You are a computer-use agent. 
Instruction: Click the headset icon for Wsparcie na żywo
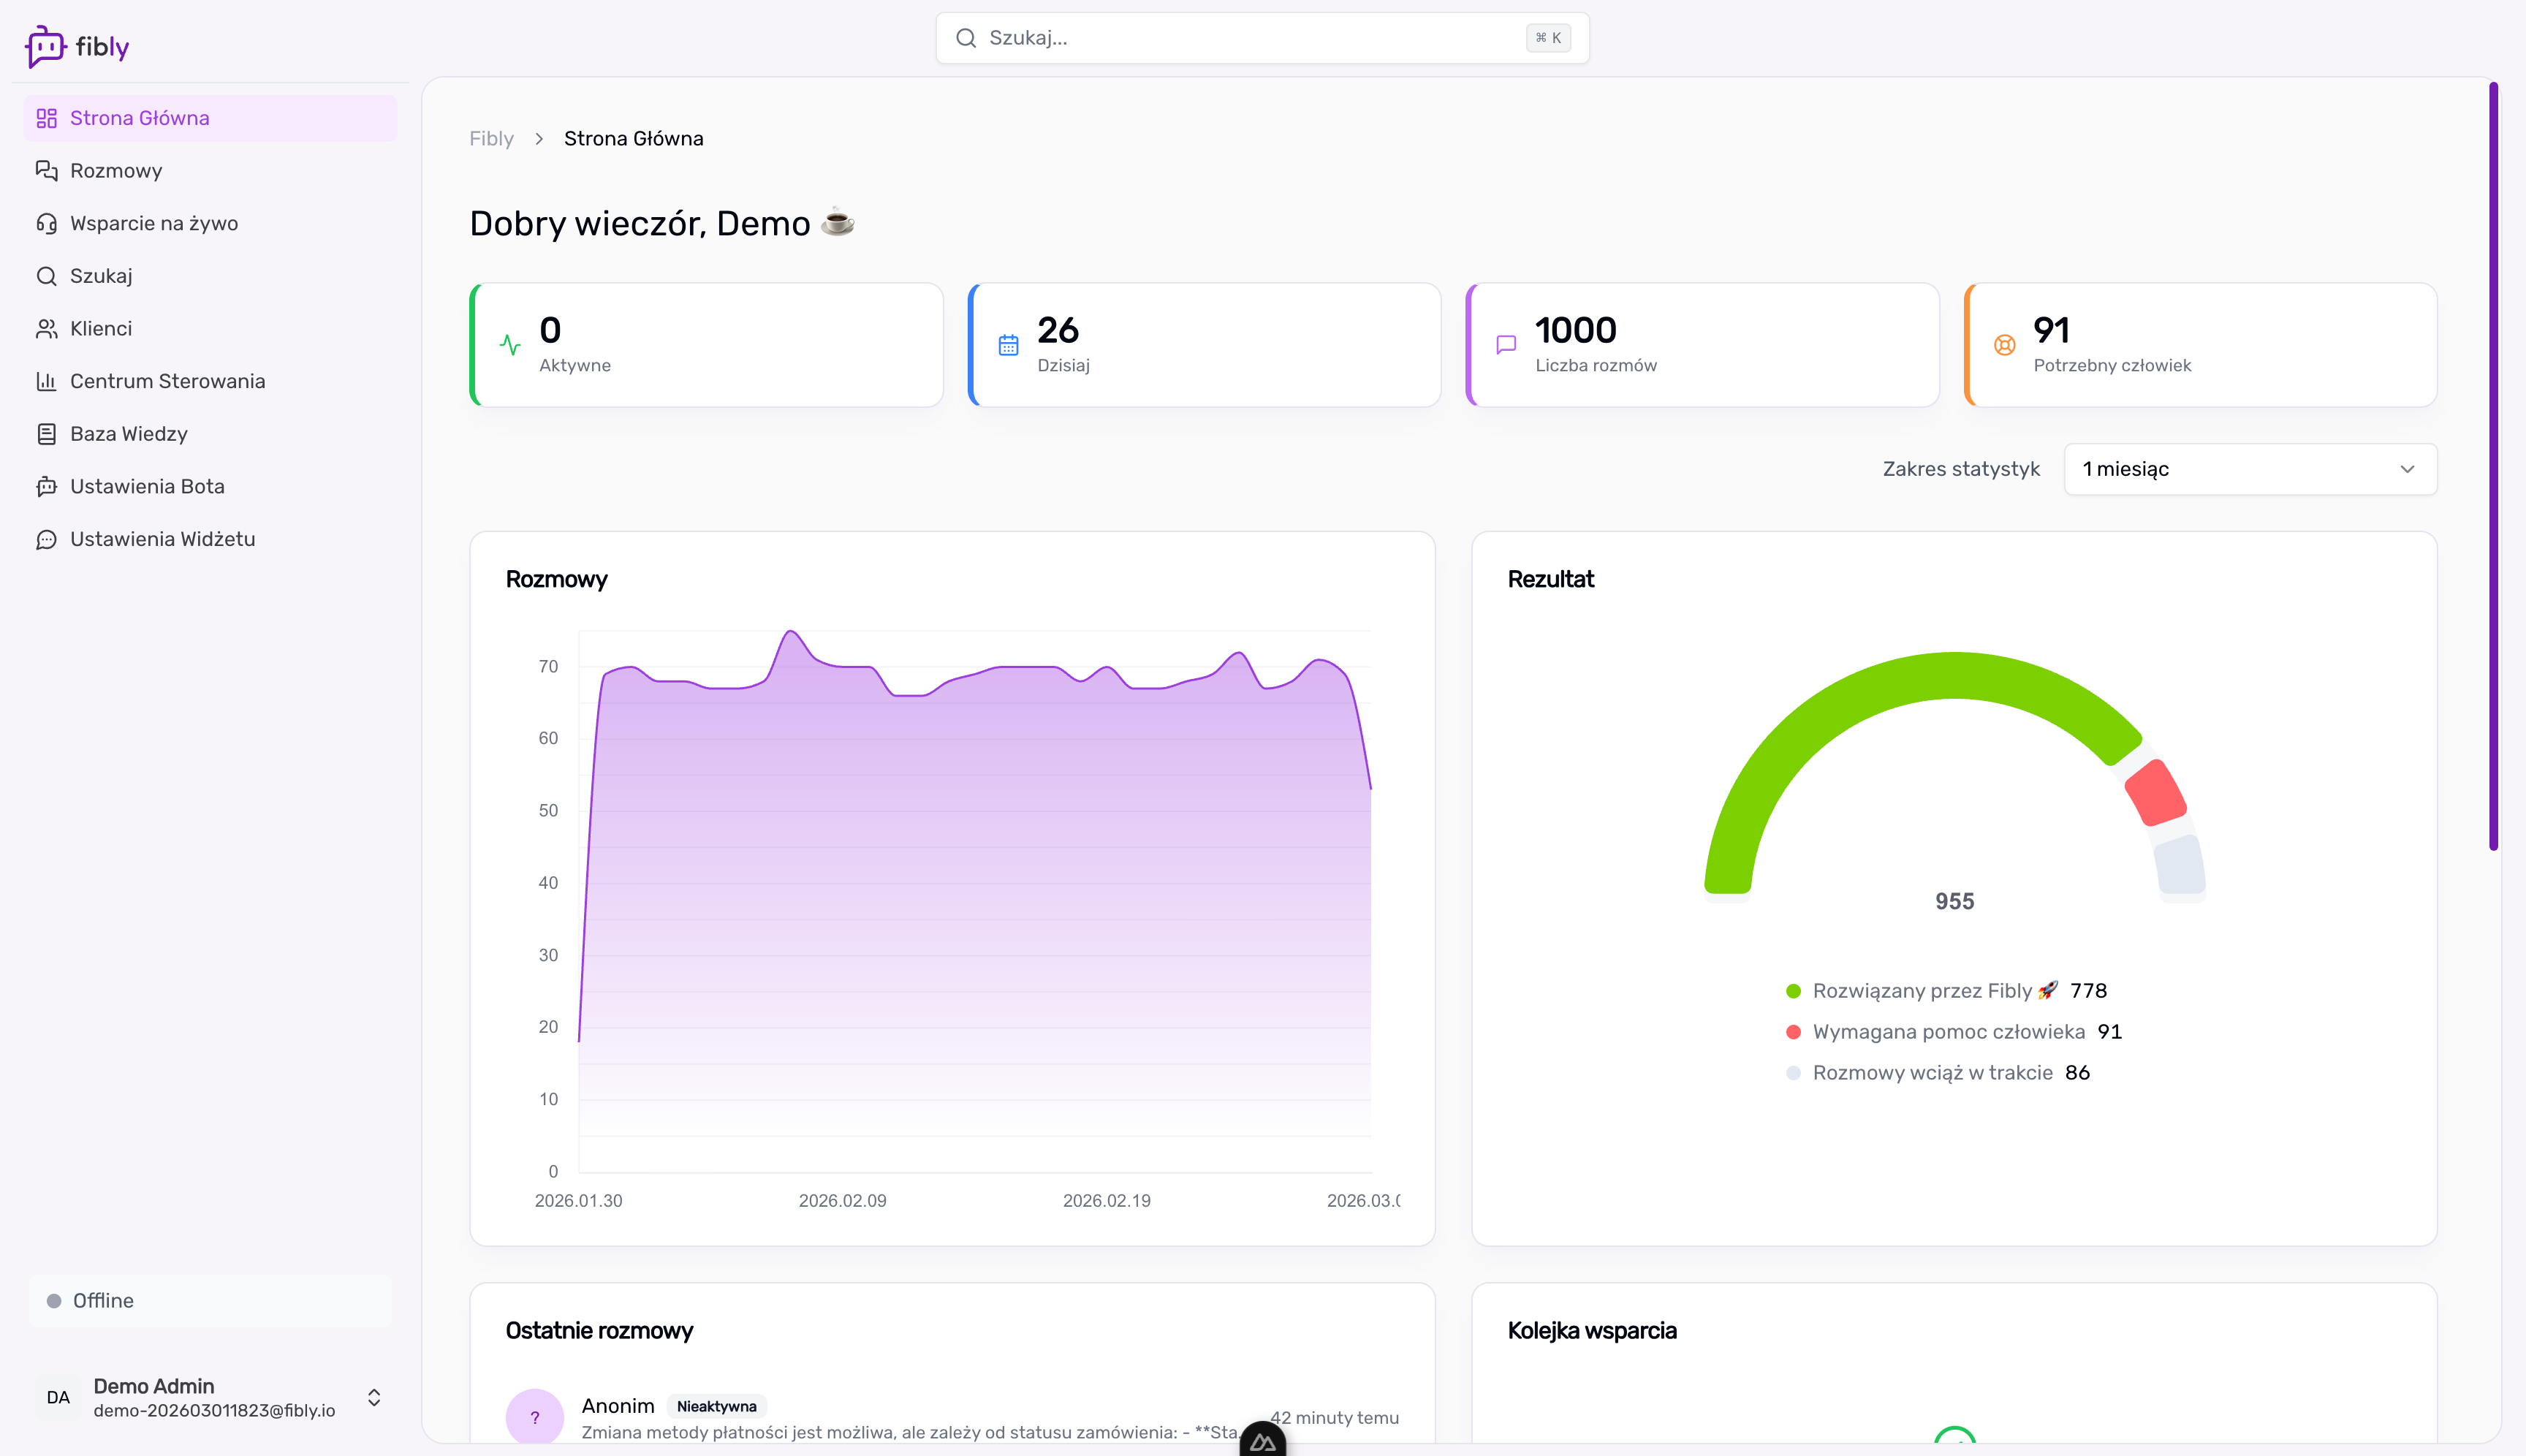click(46, 223)
